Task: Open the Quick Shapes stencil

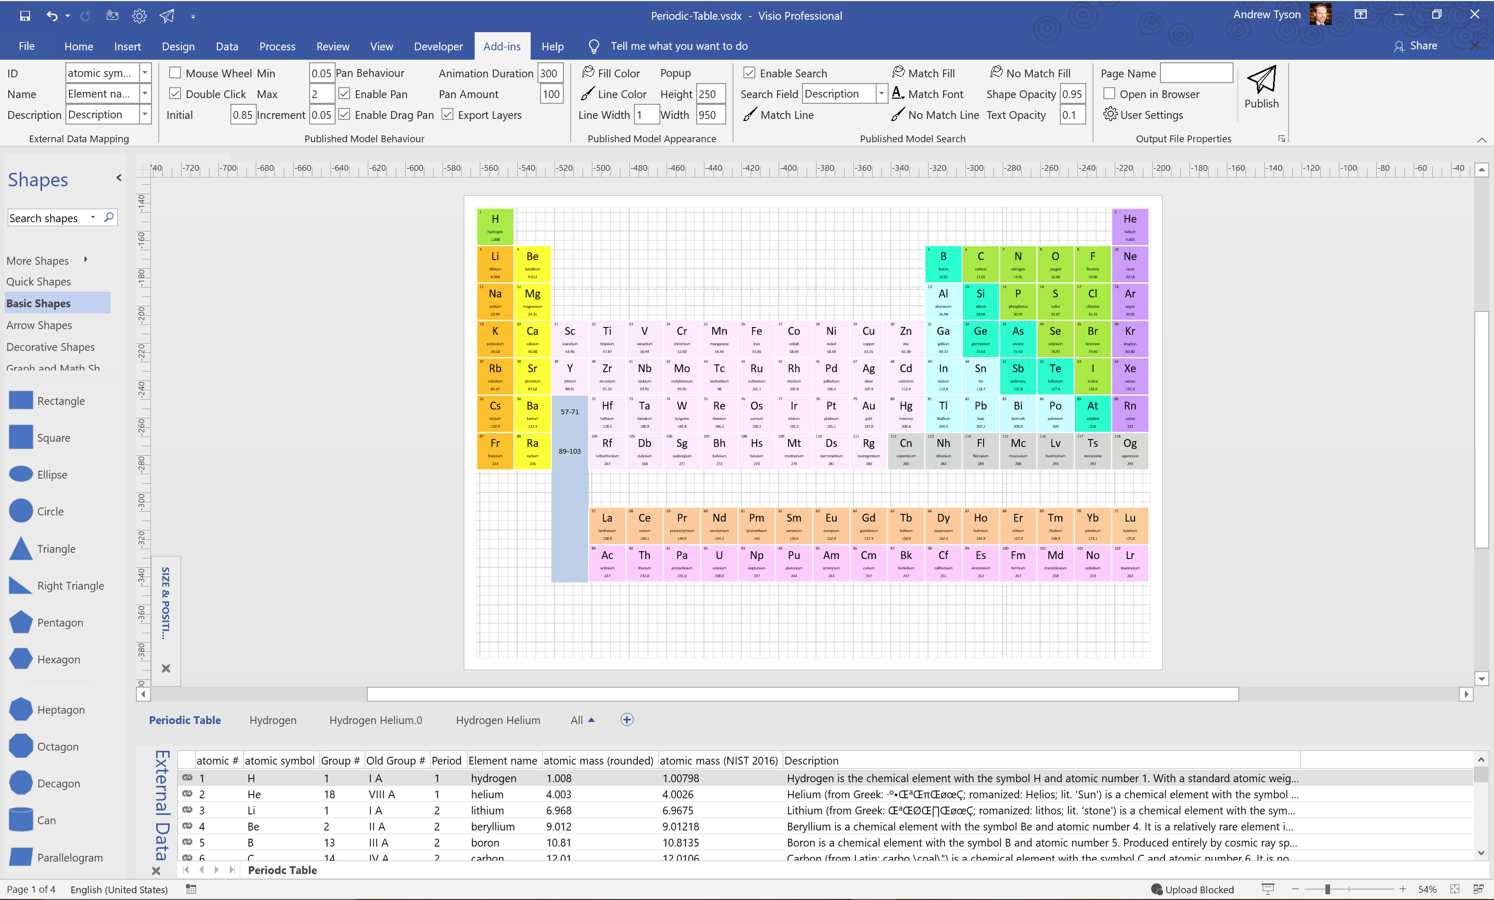Action: pos(38,282)
